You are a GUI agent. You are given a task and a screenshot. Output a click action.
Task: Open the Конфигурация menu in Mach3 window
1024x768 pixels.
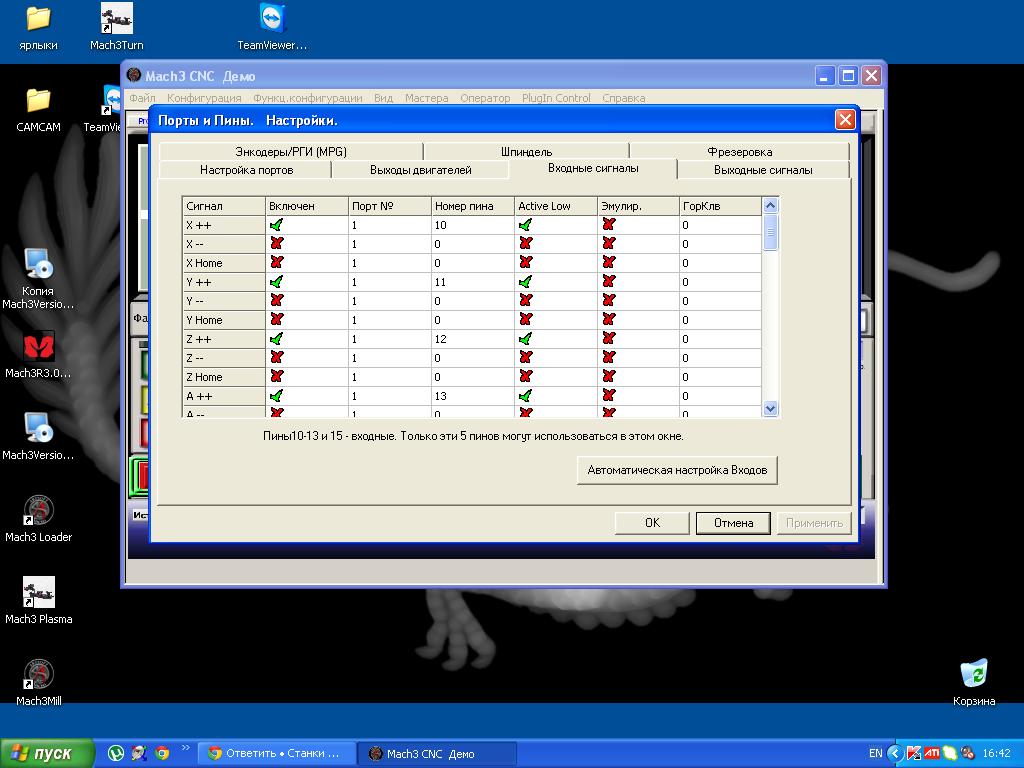pos(204,98)
